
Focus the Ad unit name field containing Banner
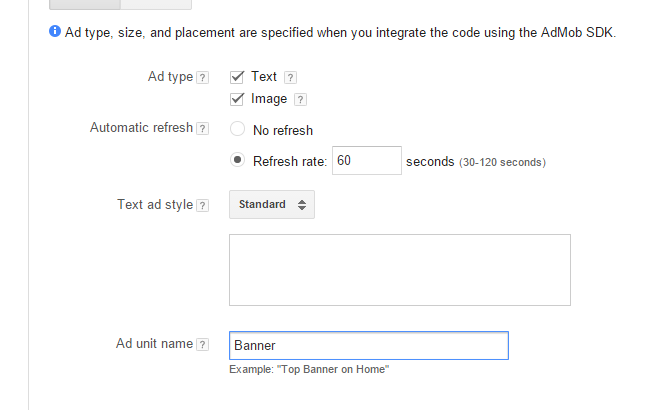(368, 345)
